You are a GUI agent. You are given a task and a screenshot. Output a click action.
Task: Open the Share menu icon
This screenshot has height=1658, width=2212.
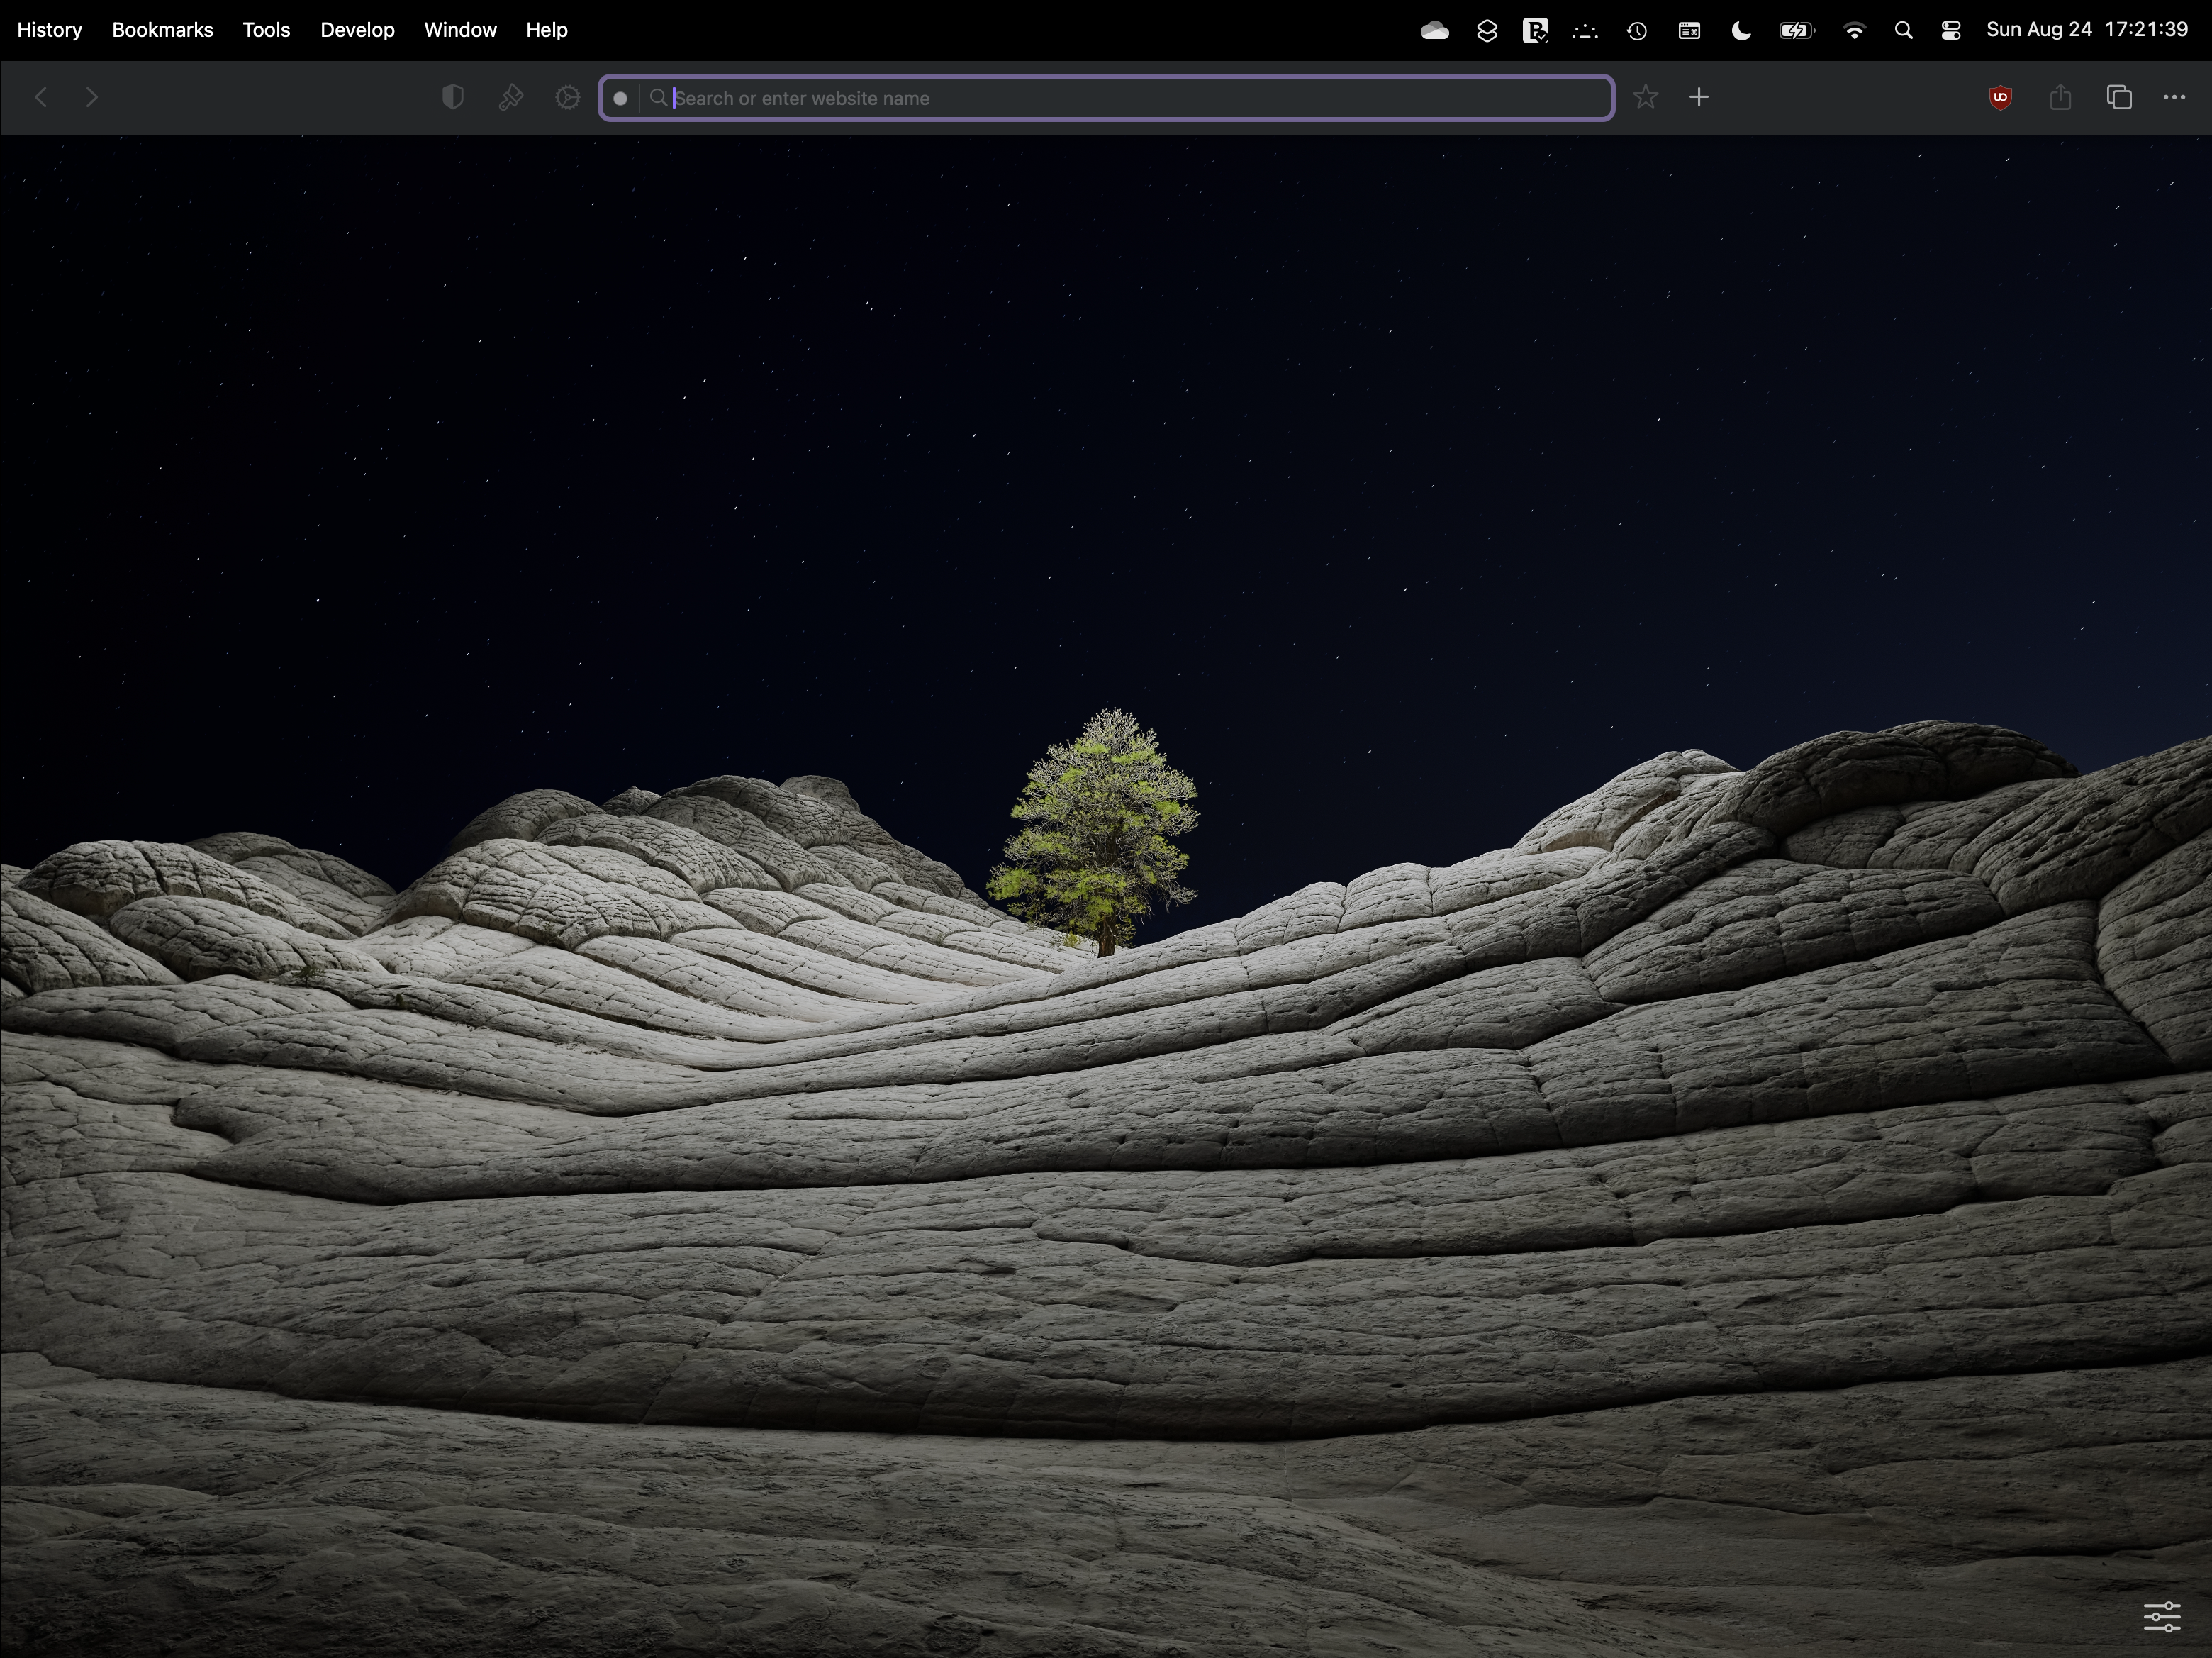coord(2060,97)
